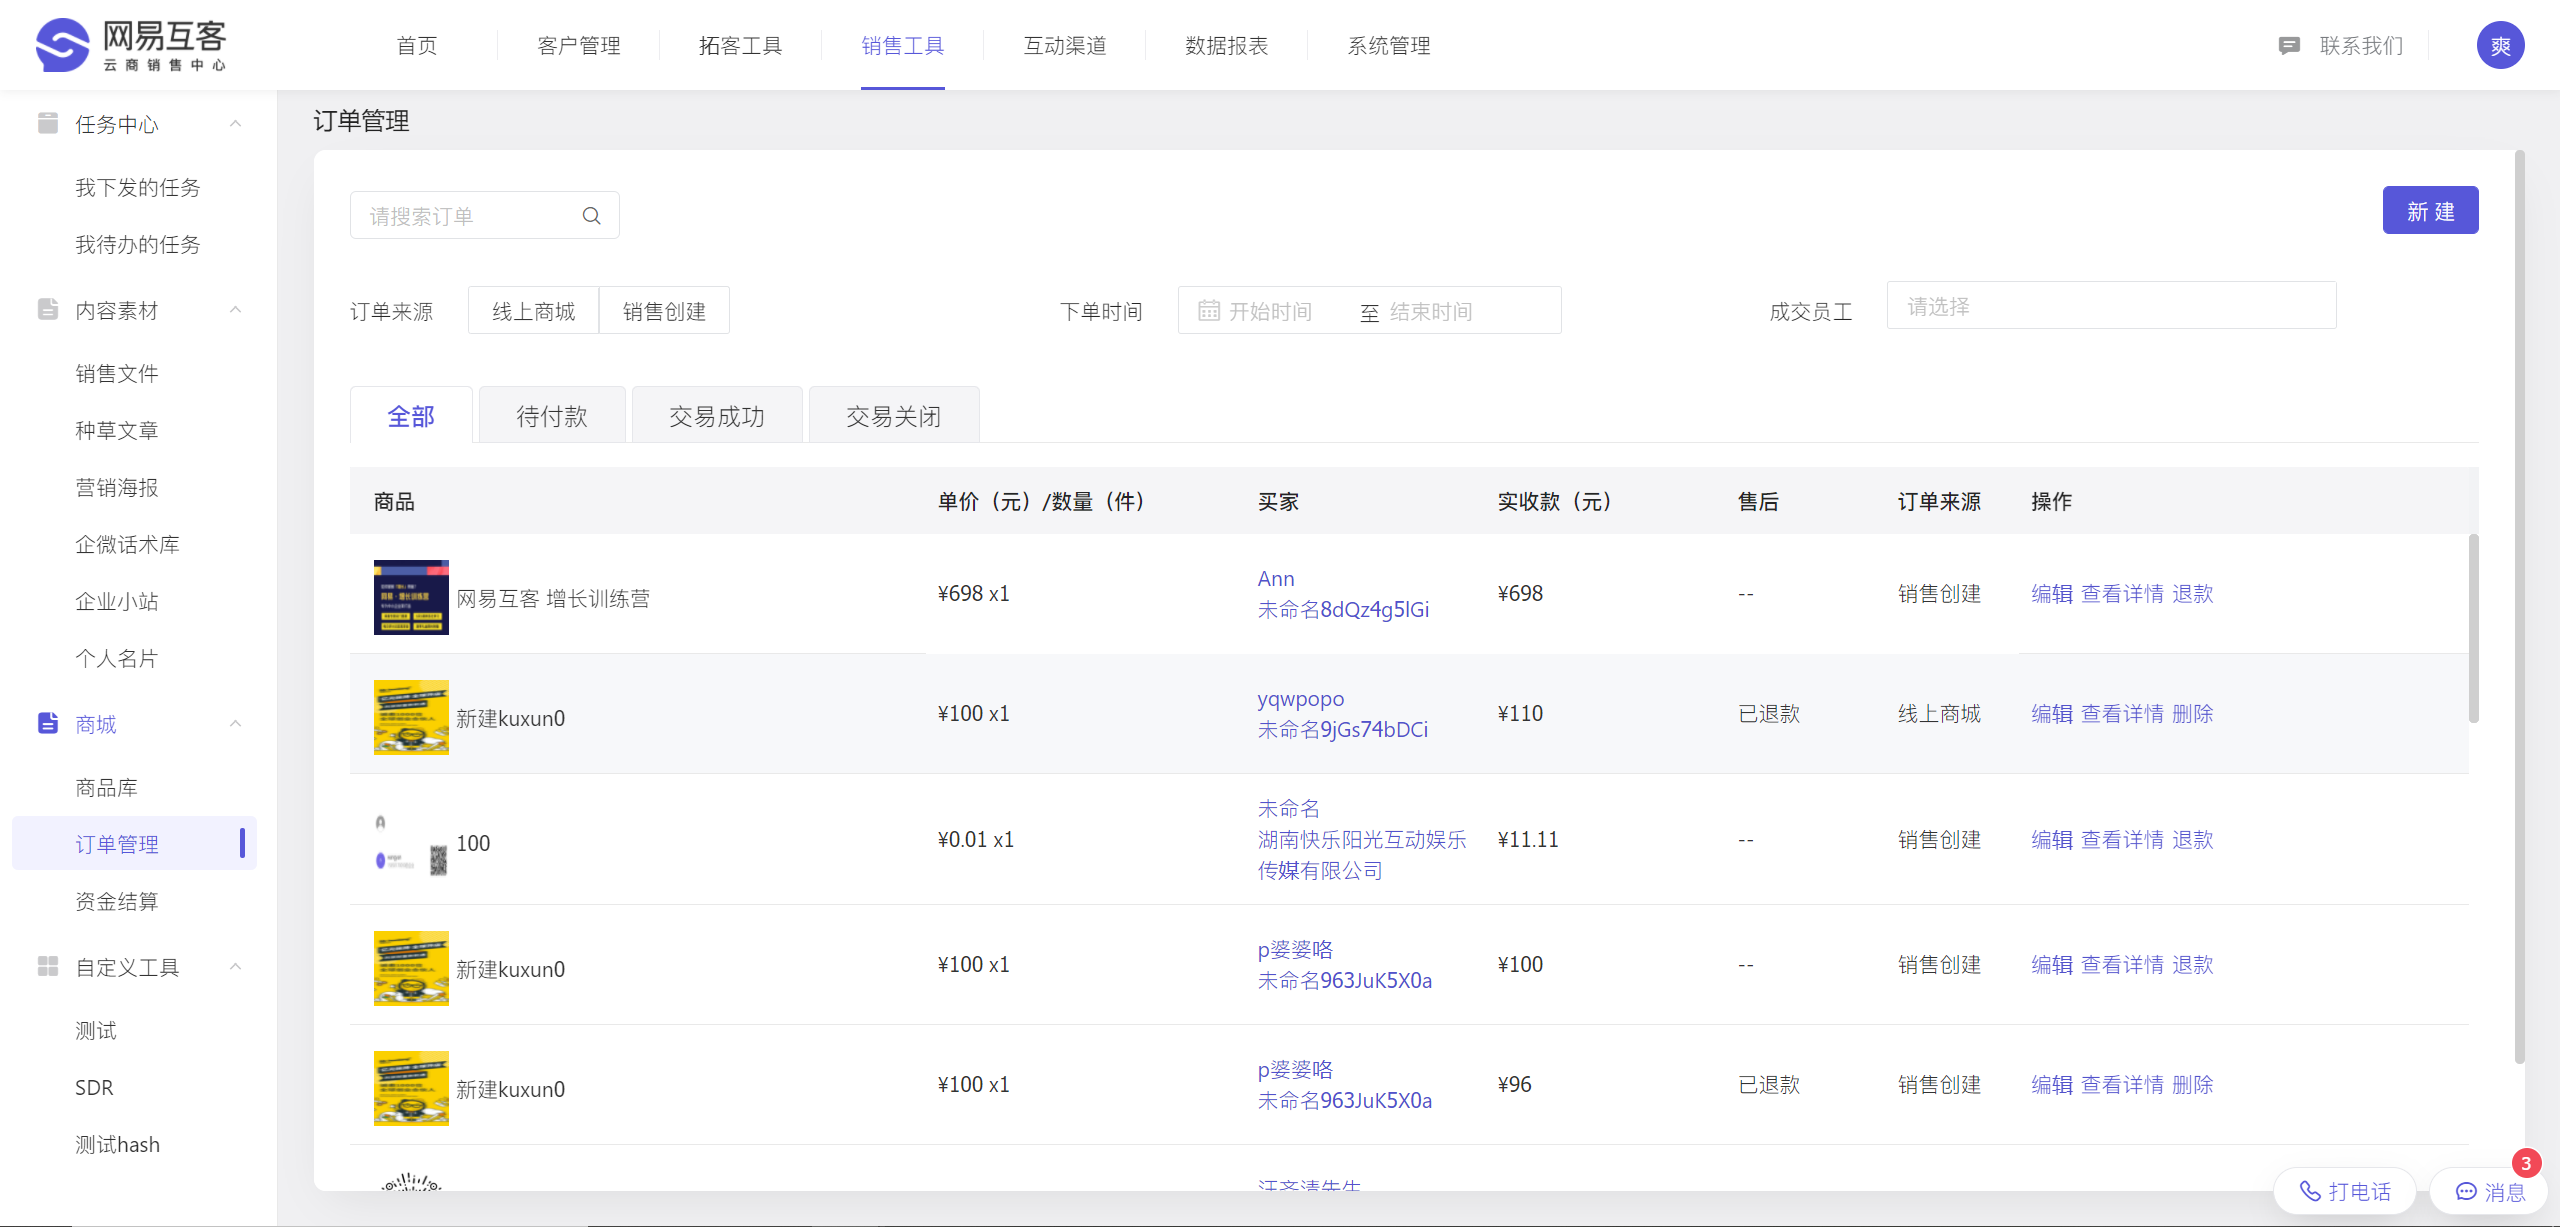This screenshot has width=2560, height=1227.
Task: Open the 互动渠道 top menu
Action: [1065, 46]
